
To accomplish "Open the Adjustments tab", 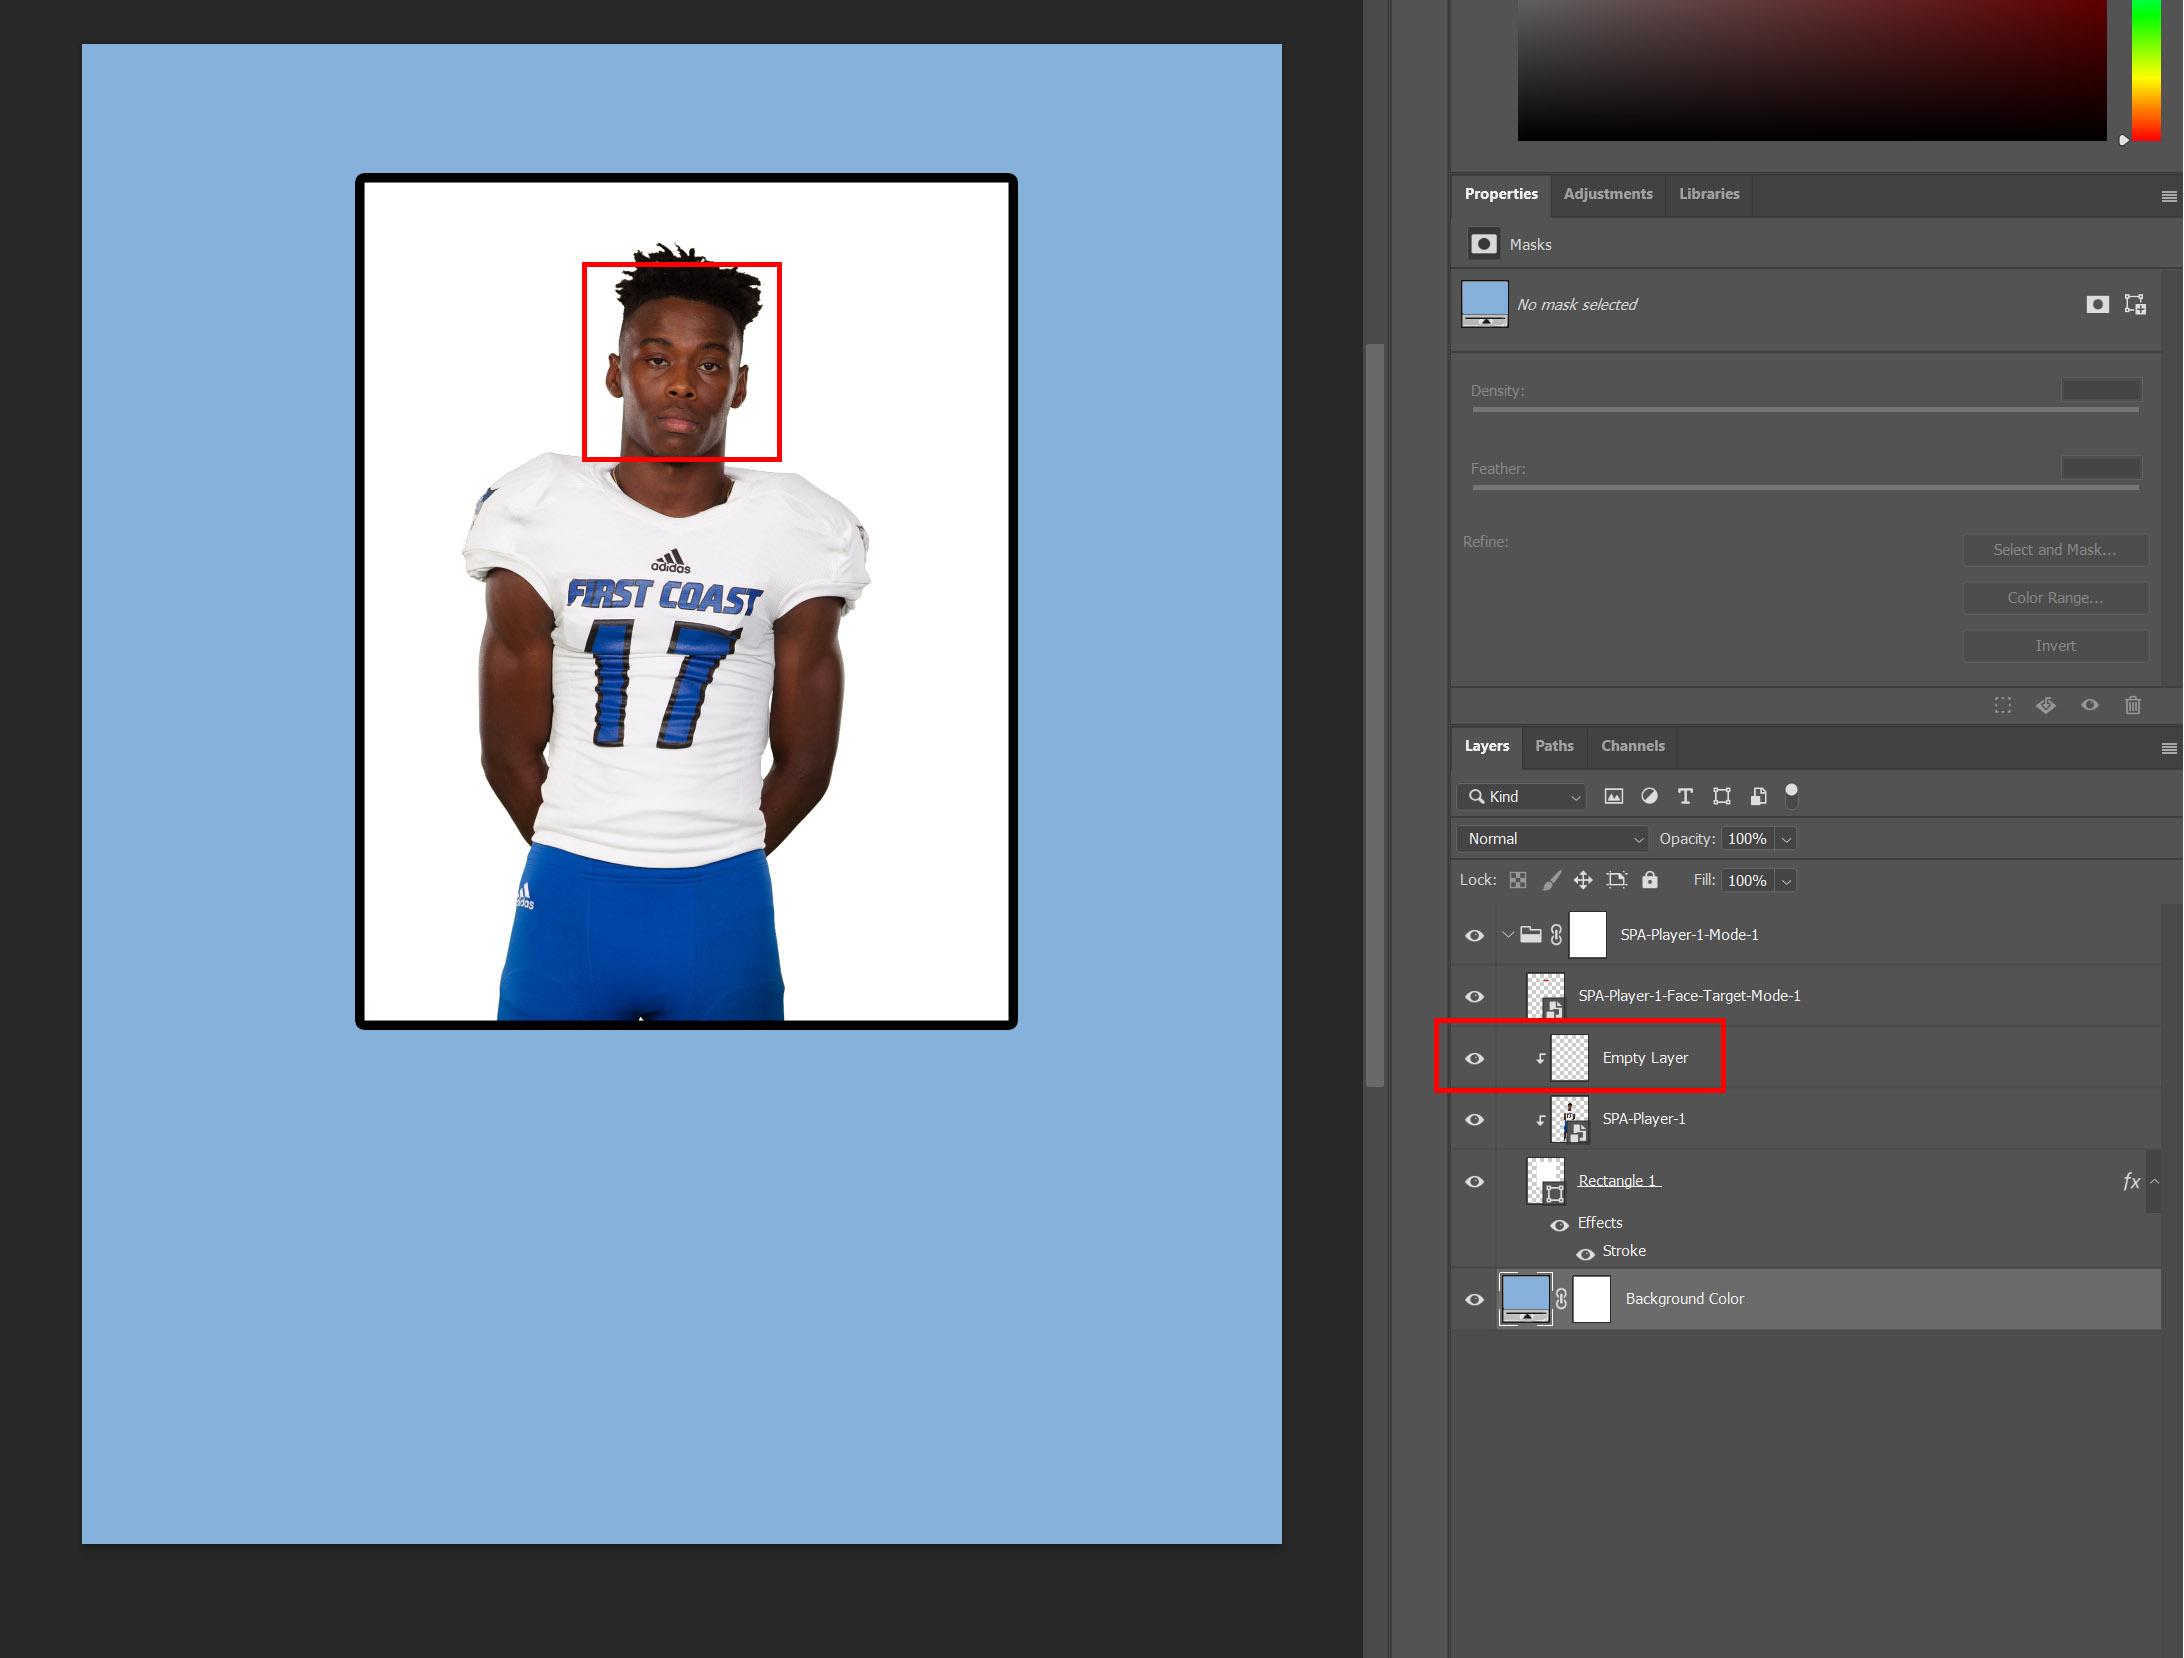I will [x=1607, y=194].
